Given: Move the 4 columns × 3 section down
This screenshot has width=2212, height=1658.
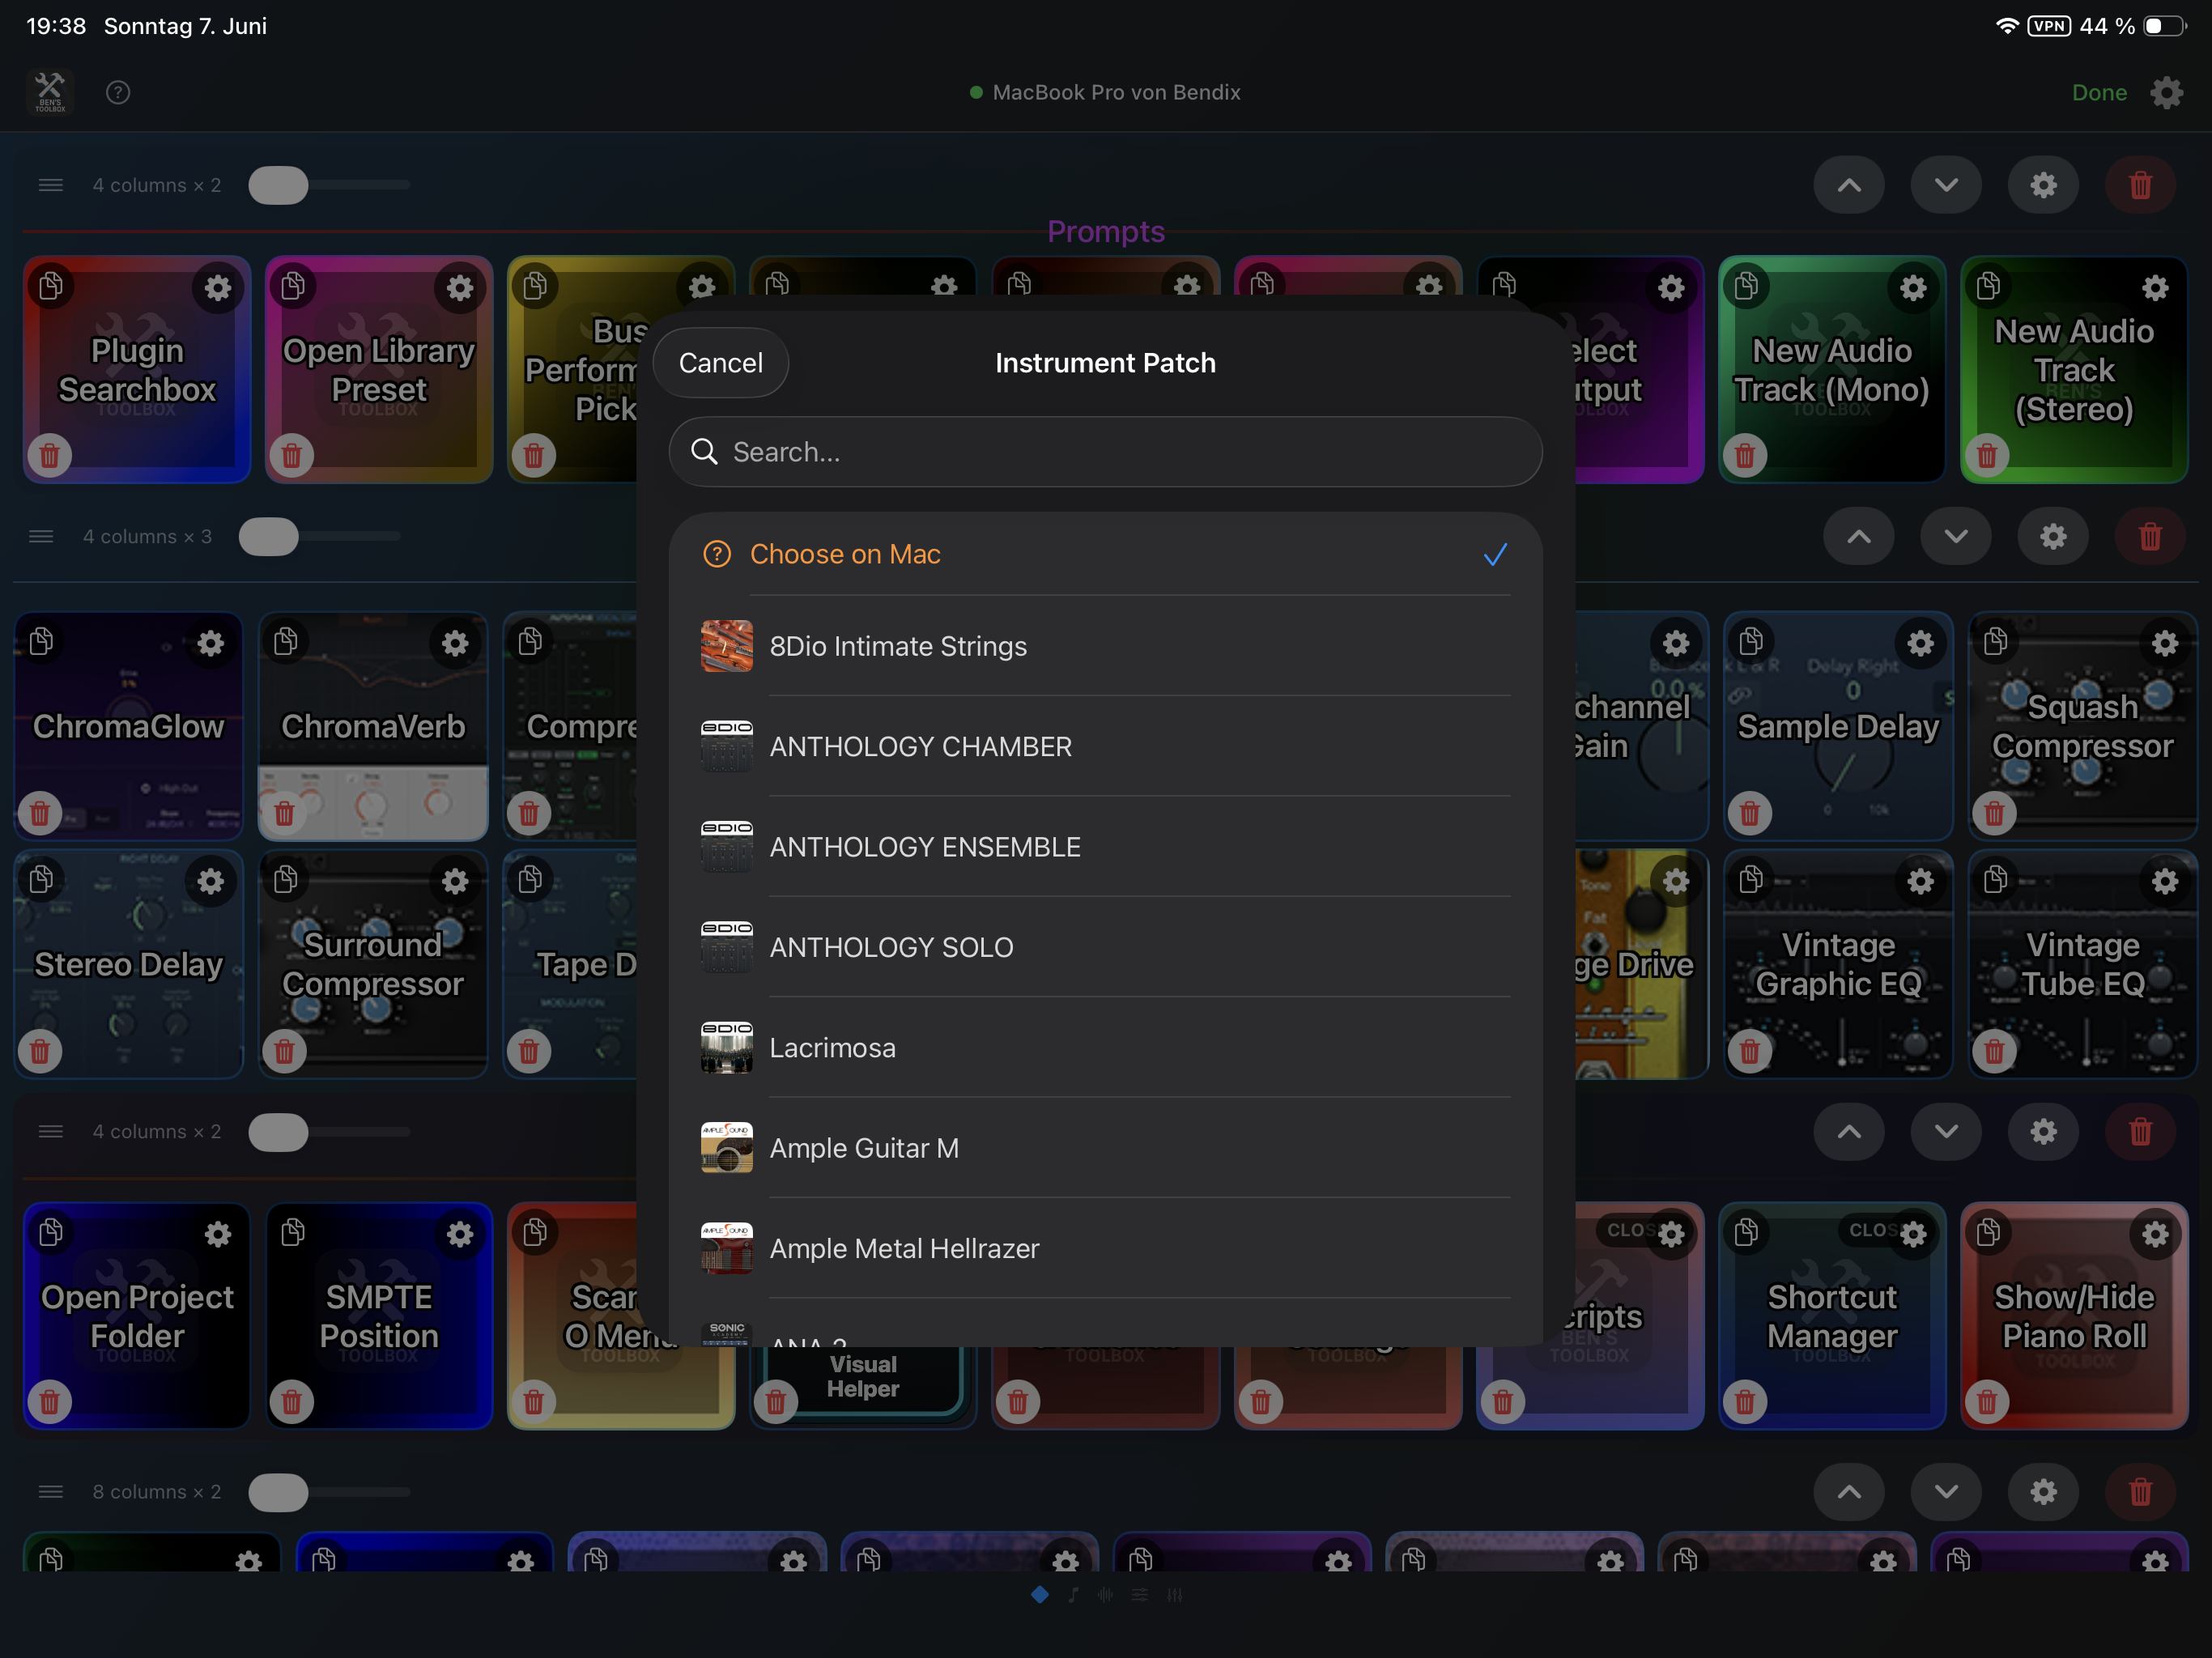Looking at the screenshot, I should click(1955, 537).
